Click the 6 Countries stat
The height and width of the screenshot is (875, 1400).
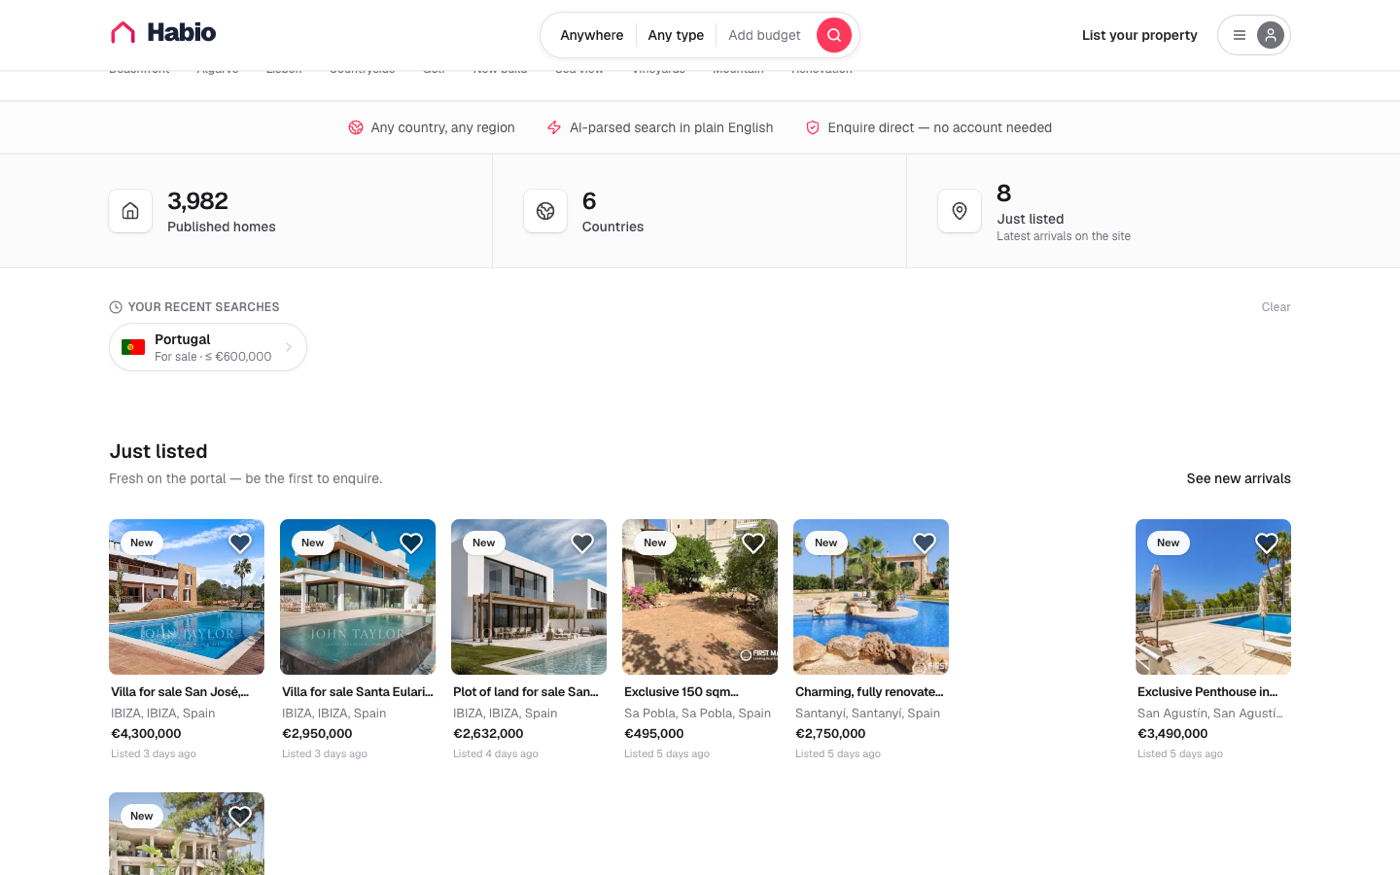(x=613, y=211)
